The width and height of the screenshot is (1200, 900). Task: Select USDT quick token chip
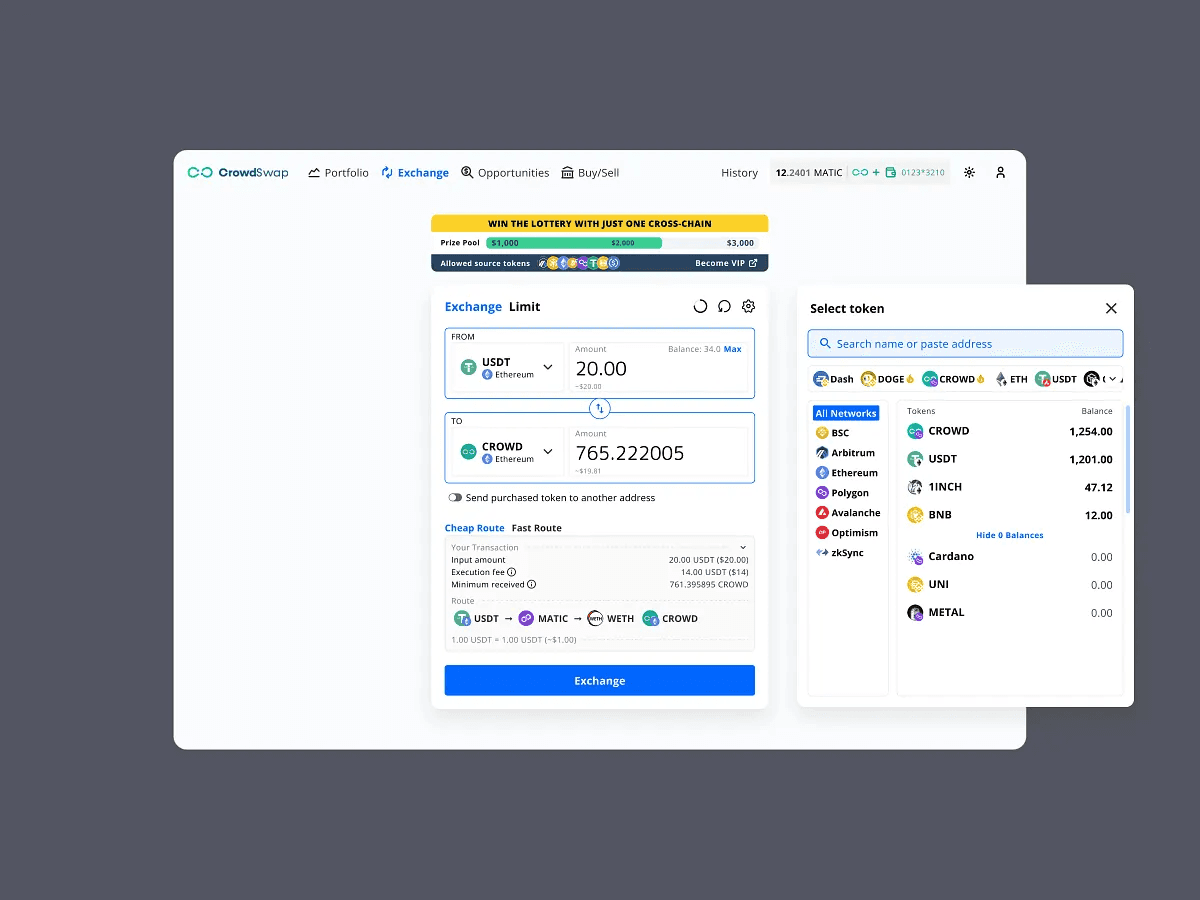[1056, 379]
